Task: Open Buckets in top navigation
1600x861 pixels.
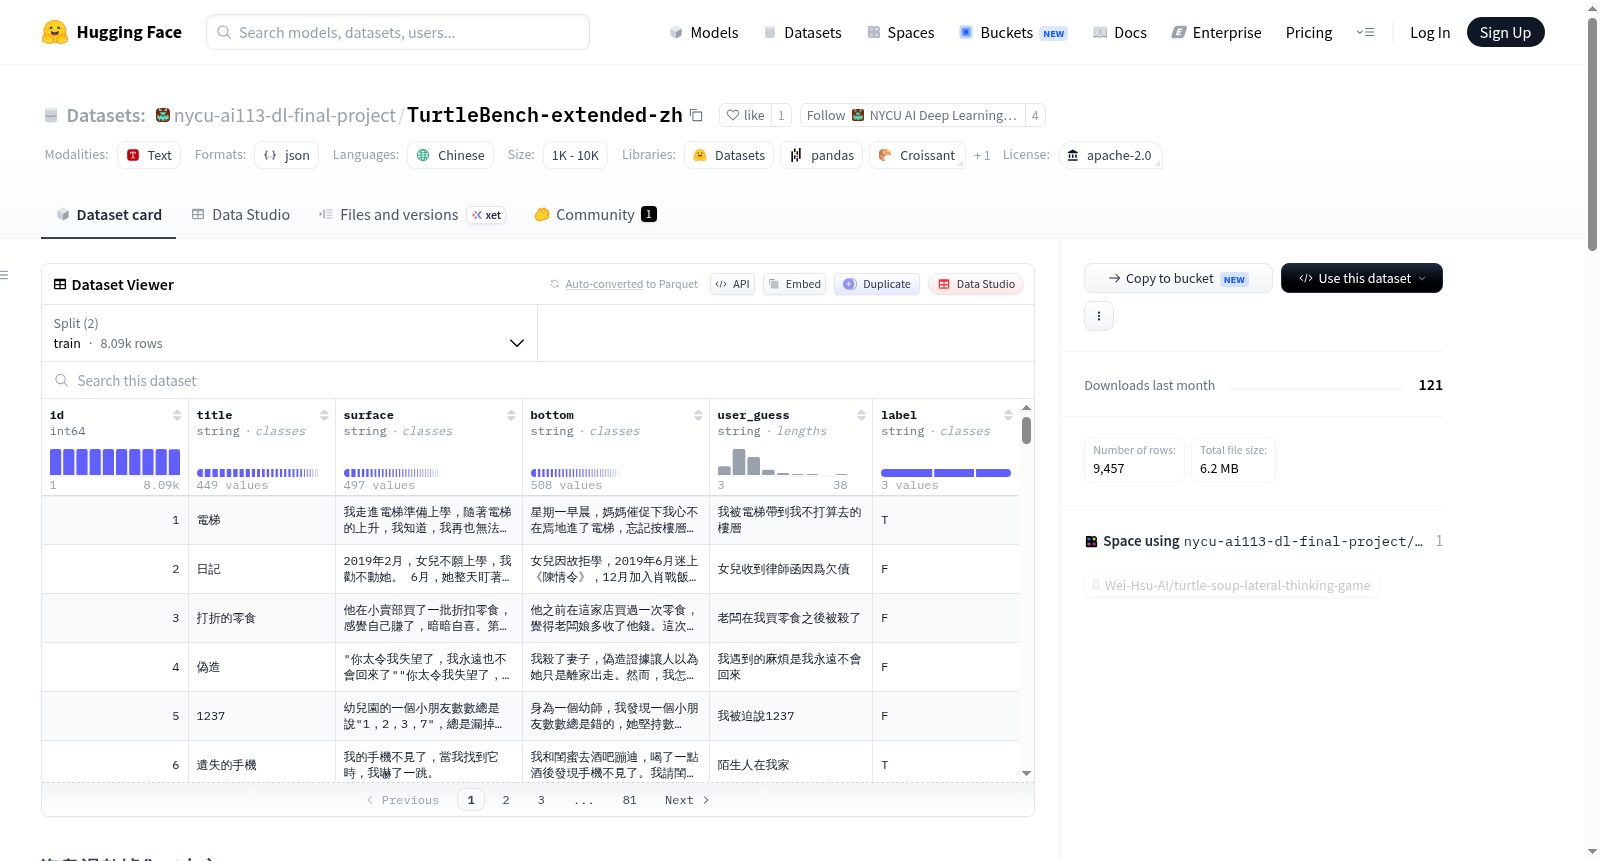Action: click(x=1013, y=32)
